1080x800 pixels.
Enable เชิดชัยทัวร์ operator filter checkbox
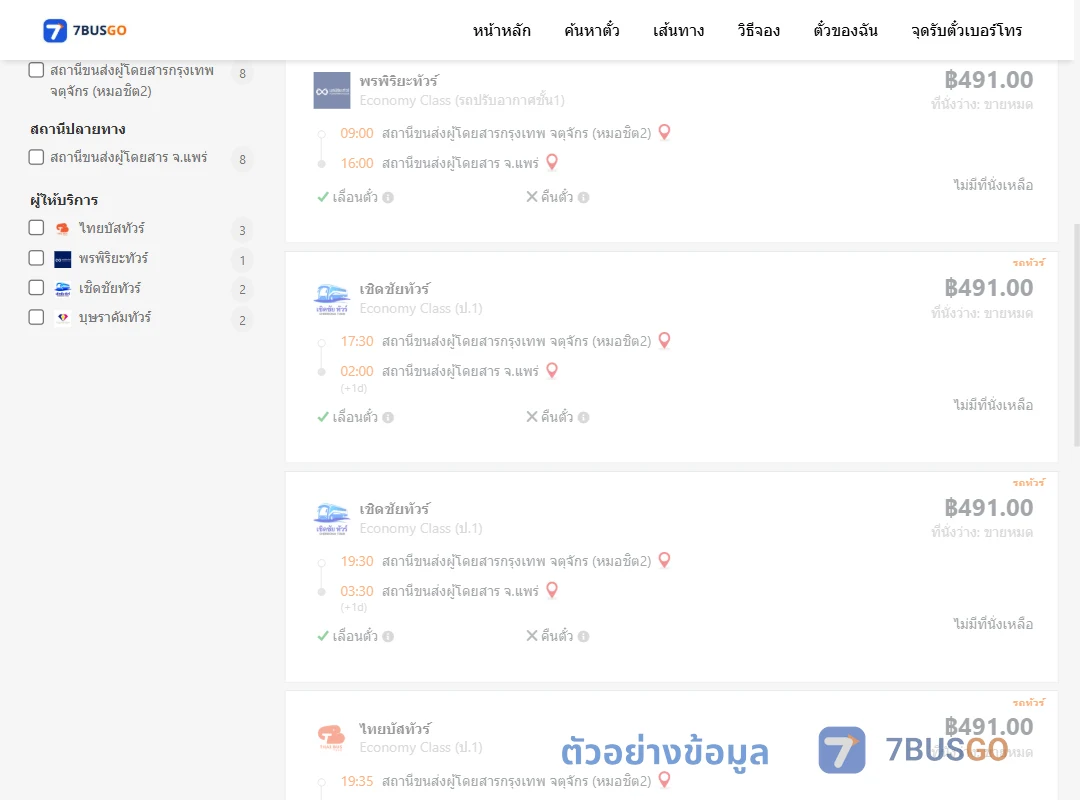[x=37, y=288]
